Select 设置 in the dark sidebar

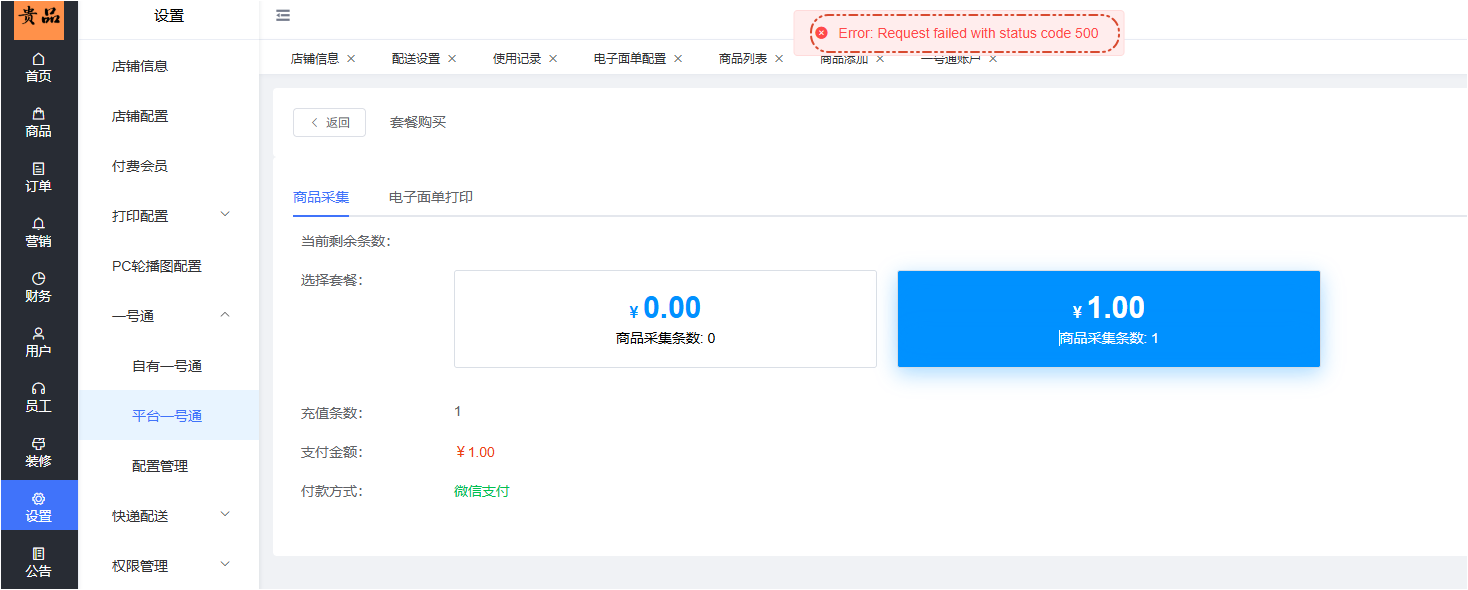(x=39, y=507)
